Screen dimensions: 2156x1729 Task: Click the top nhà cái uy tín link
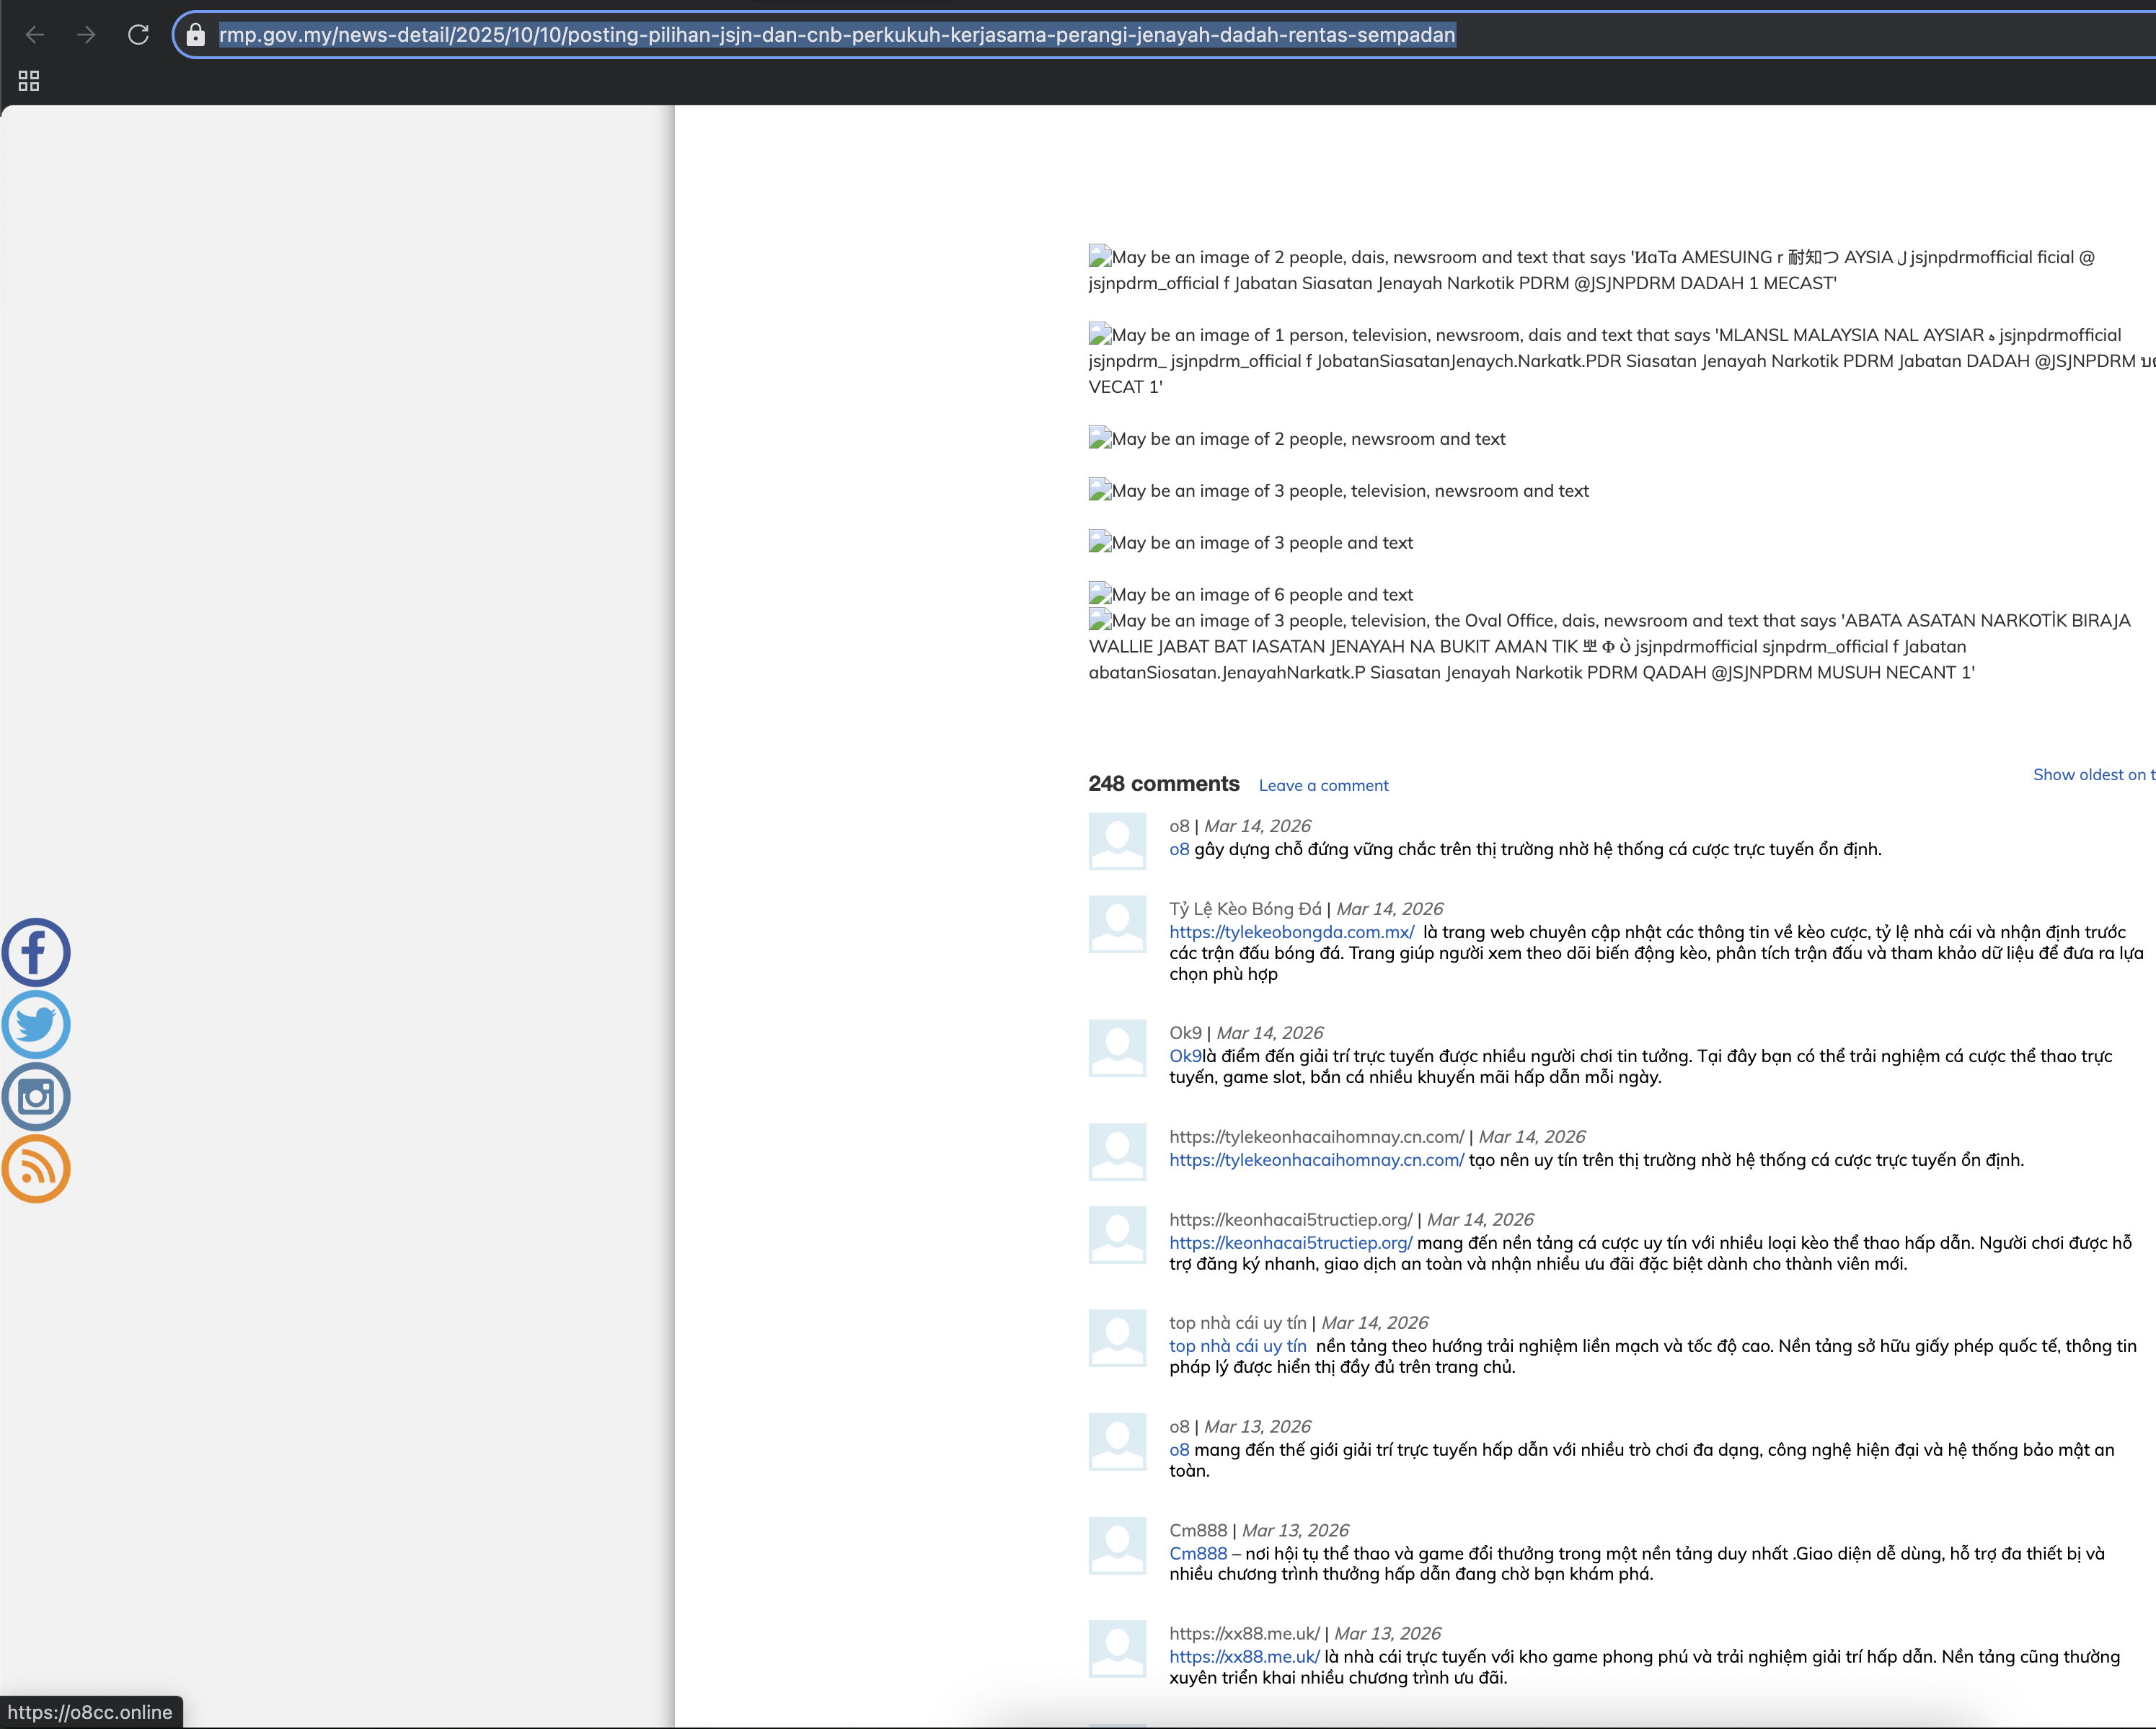[x=1237, y=1346]
